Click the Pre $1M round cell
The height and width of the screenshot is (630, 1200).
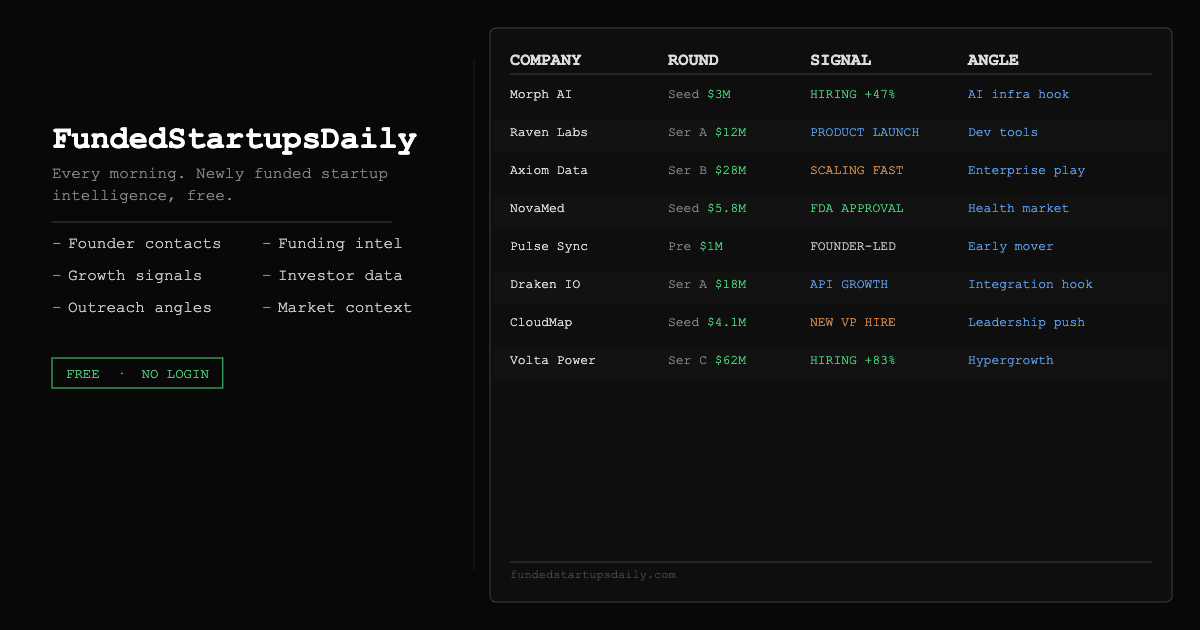point(696,246)
